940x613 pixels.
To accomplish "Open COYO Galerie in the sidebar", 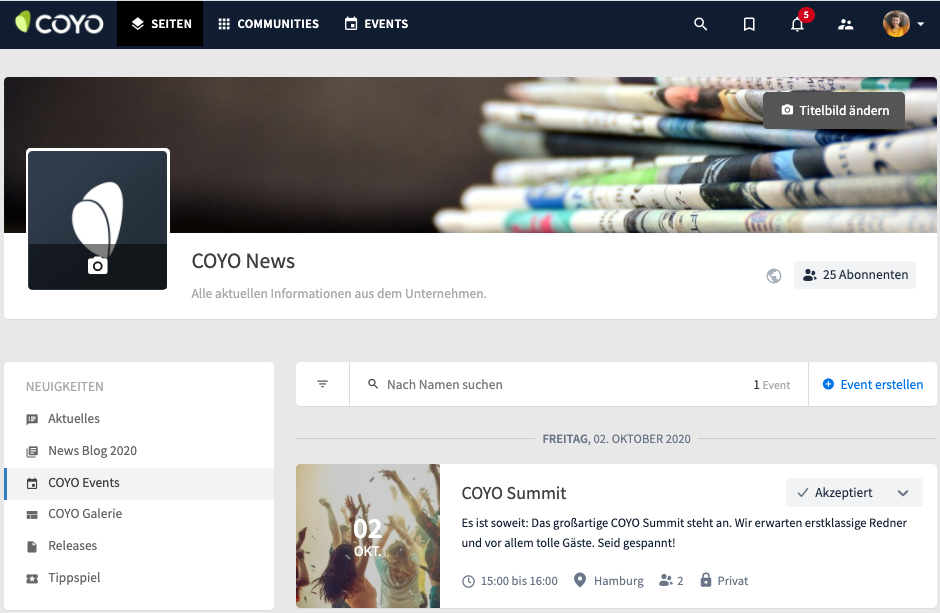I will [x=139, y=514].
